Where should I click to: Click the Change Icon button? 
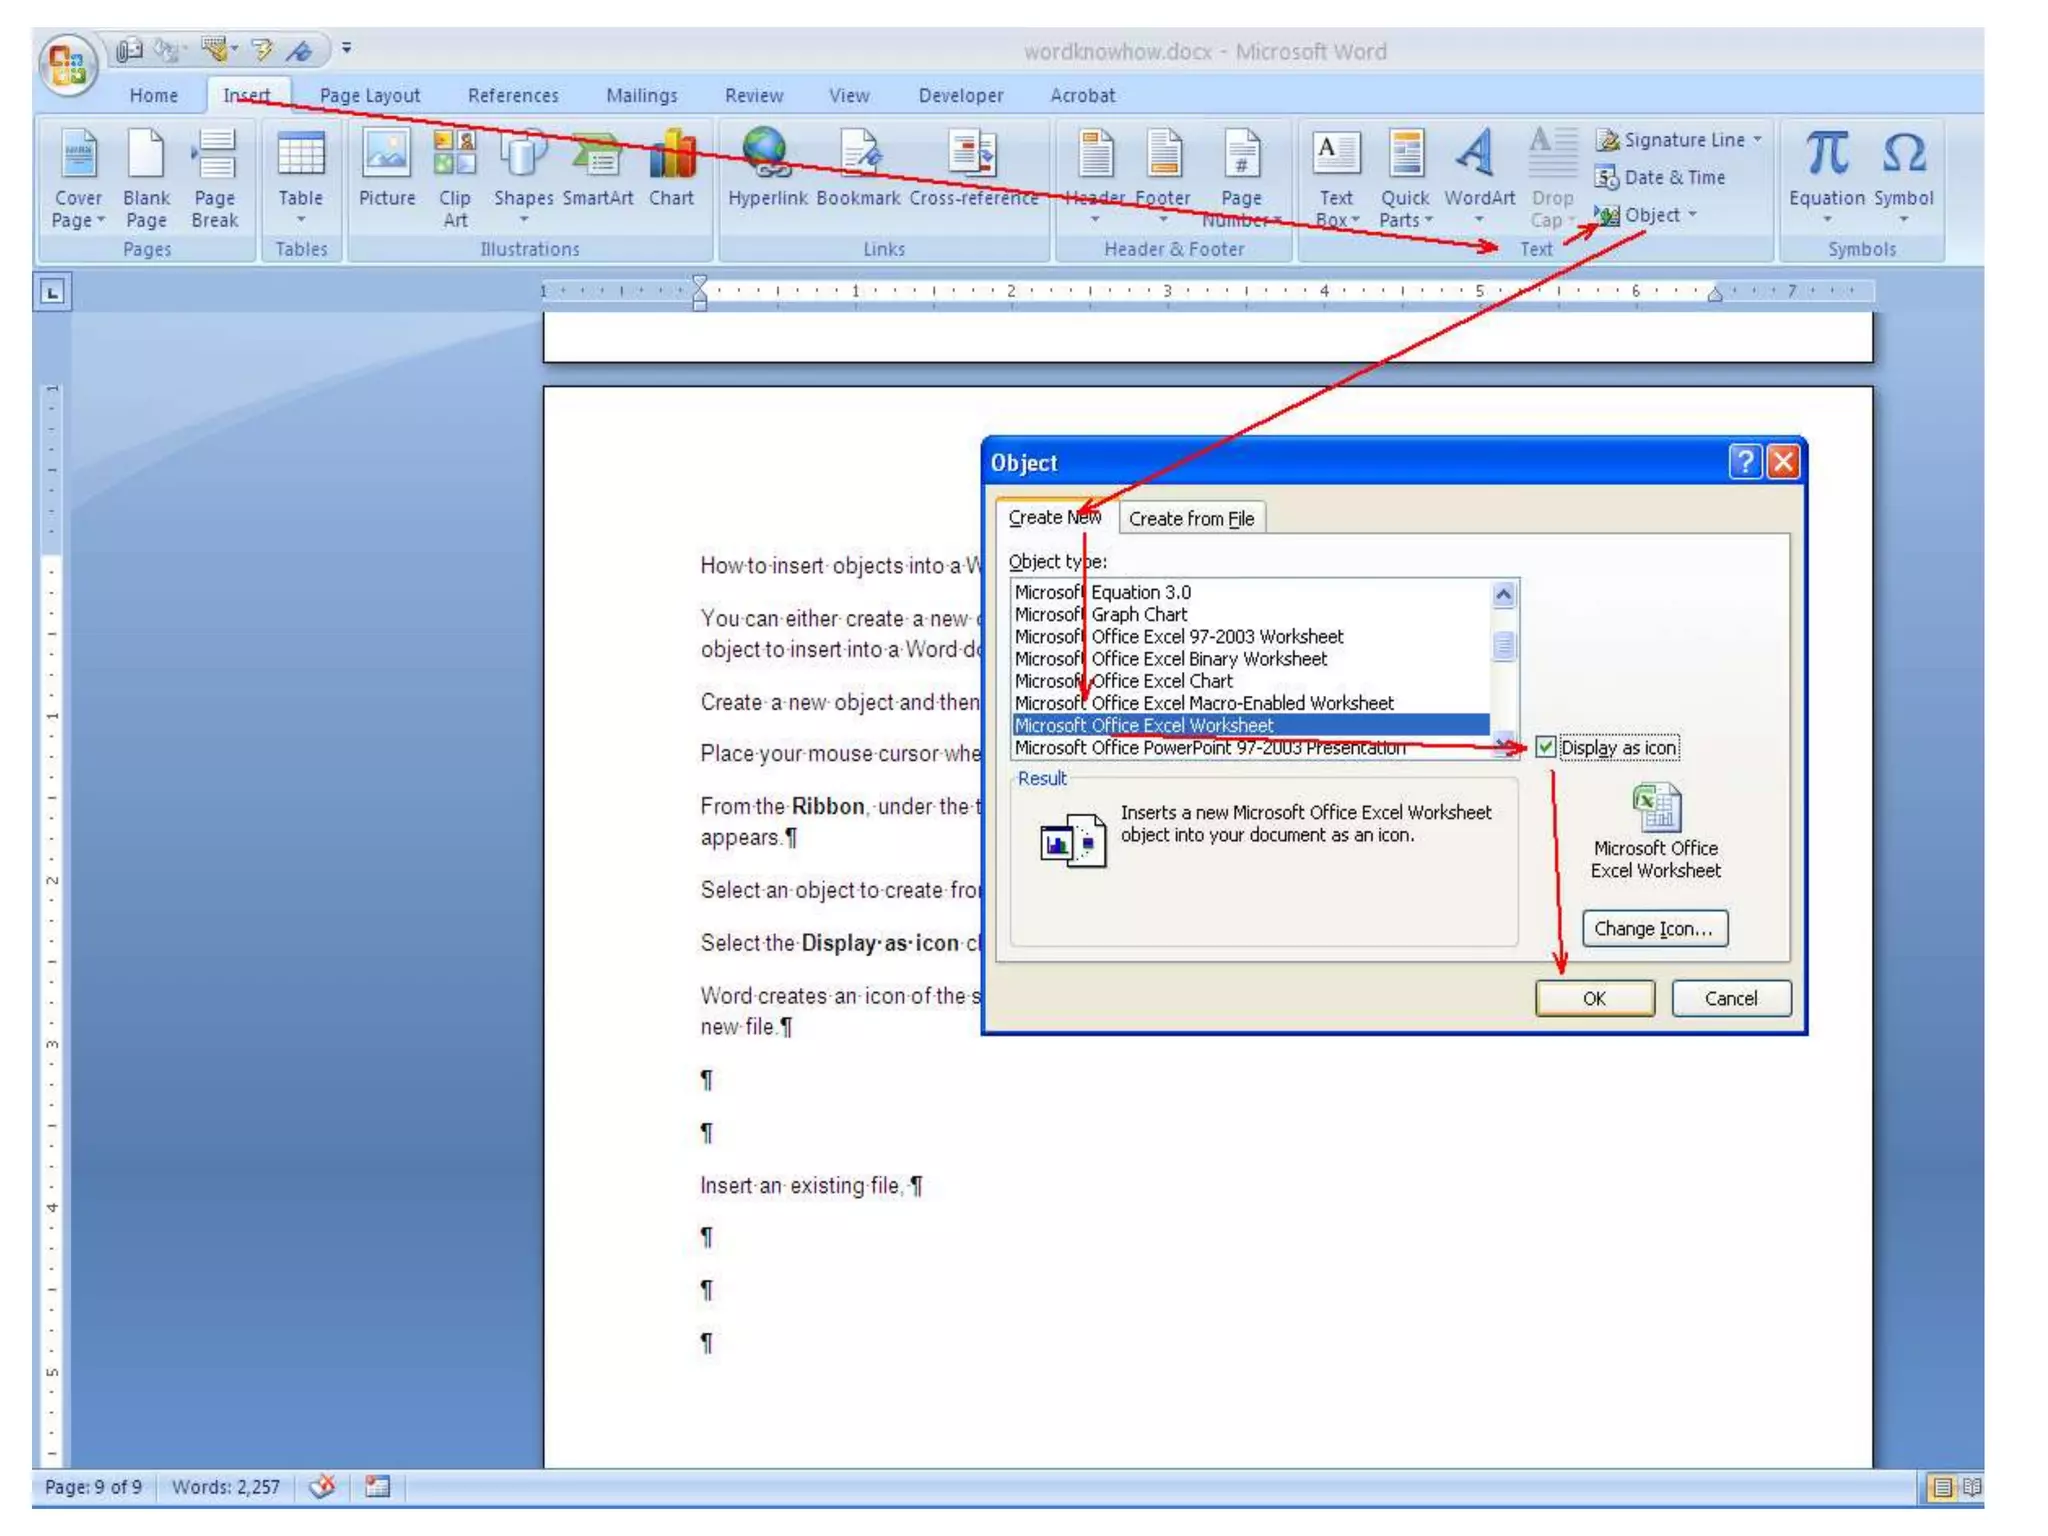(x=1653, y=928)
